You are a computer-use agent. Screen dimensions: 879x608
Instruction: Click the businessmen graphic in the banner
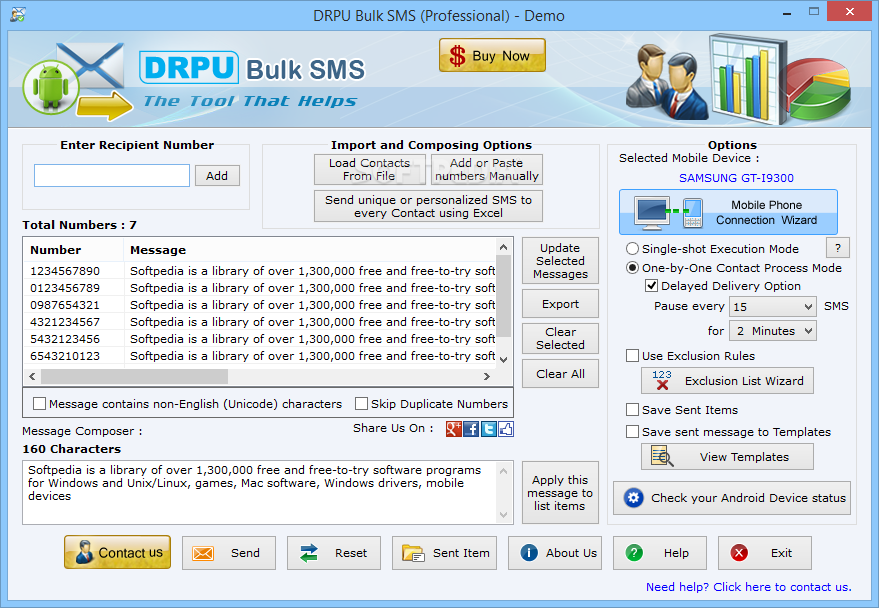(x=665, y=83)
